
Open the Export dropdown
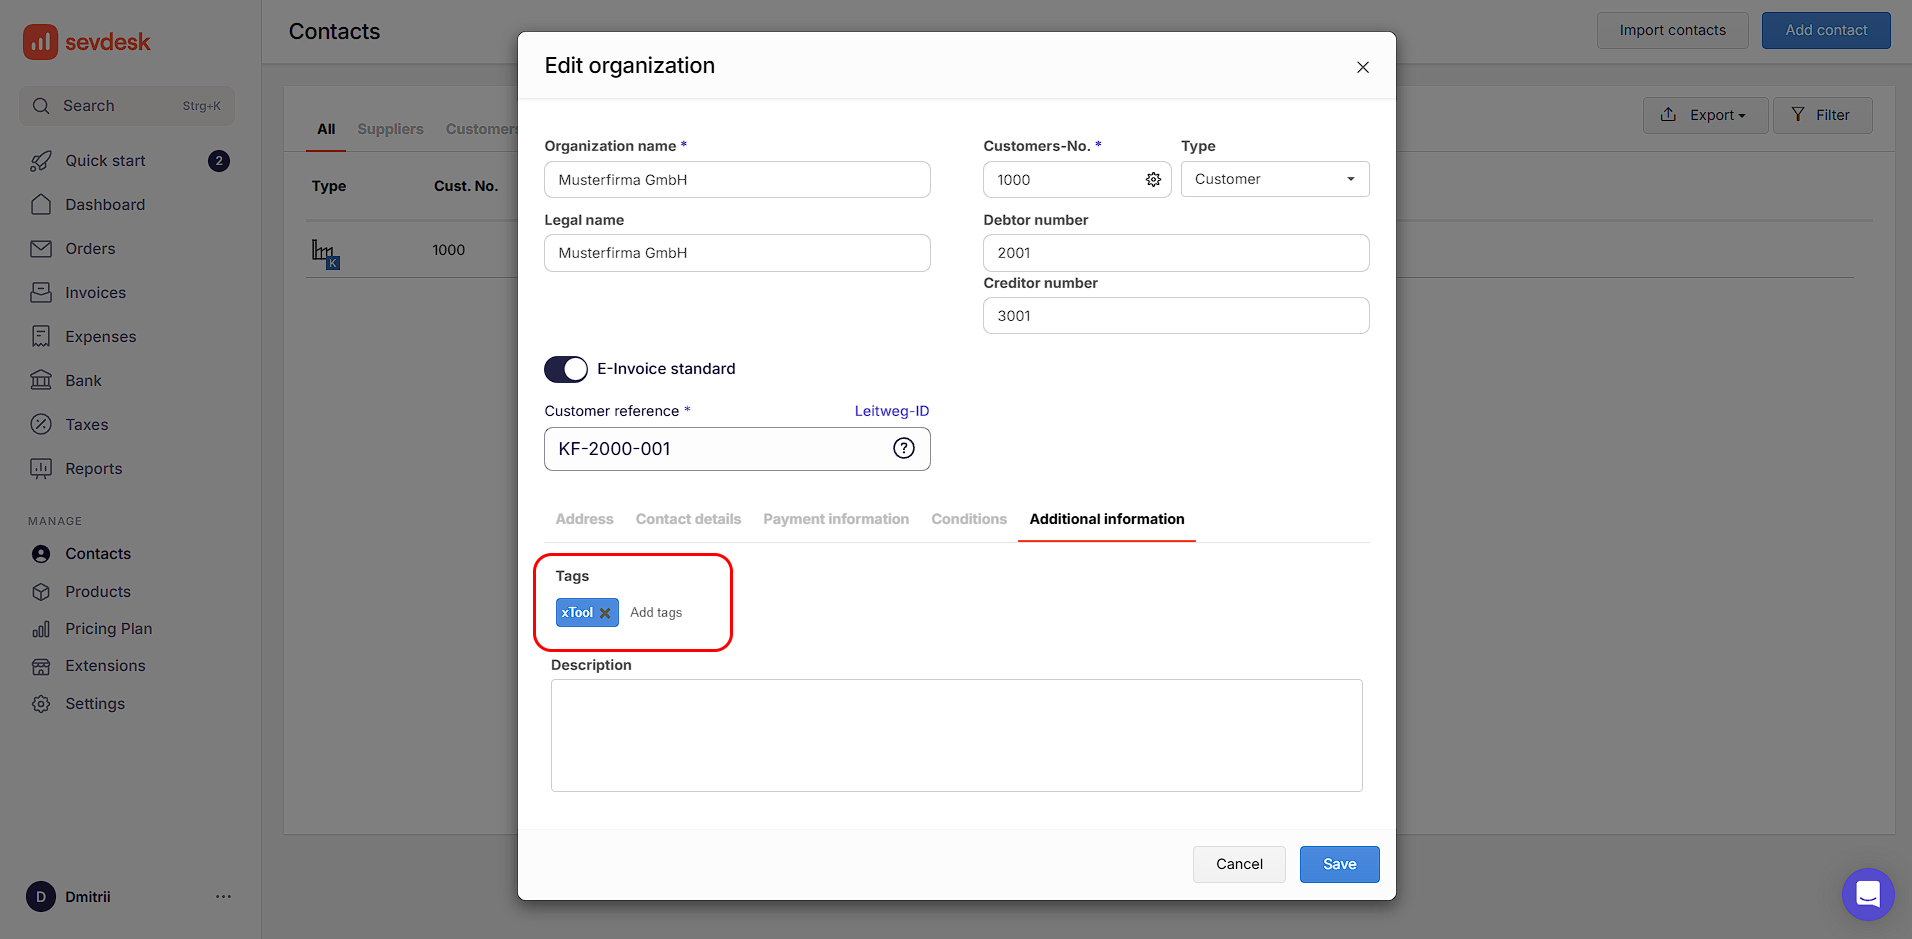coord(1705,114)
